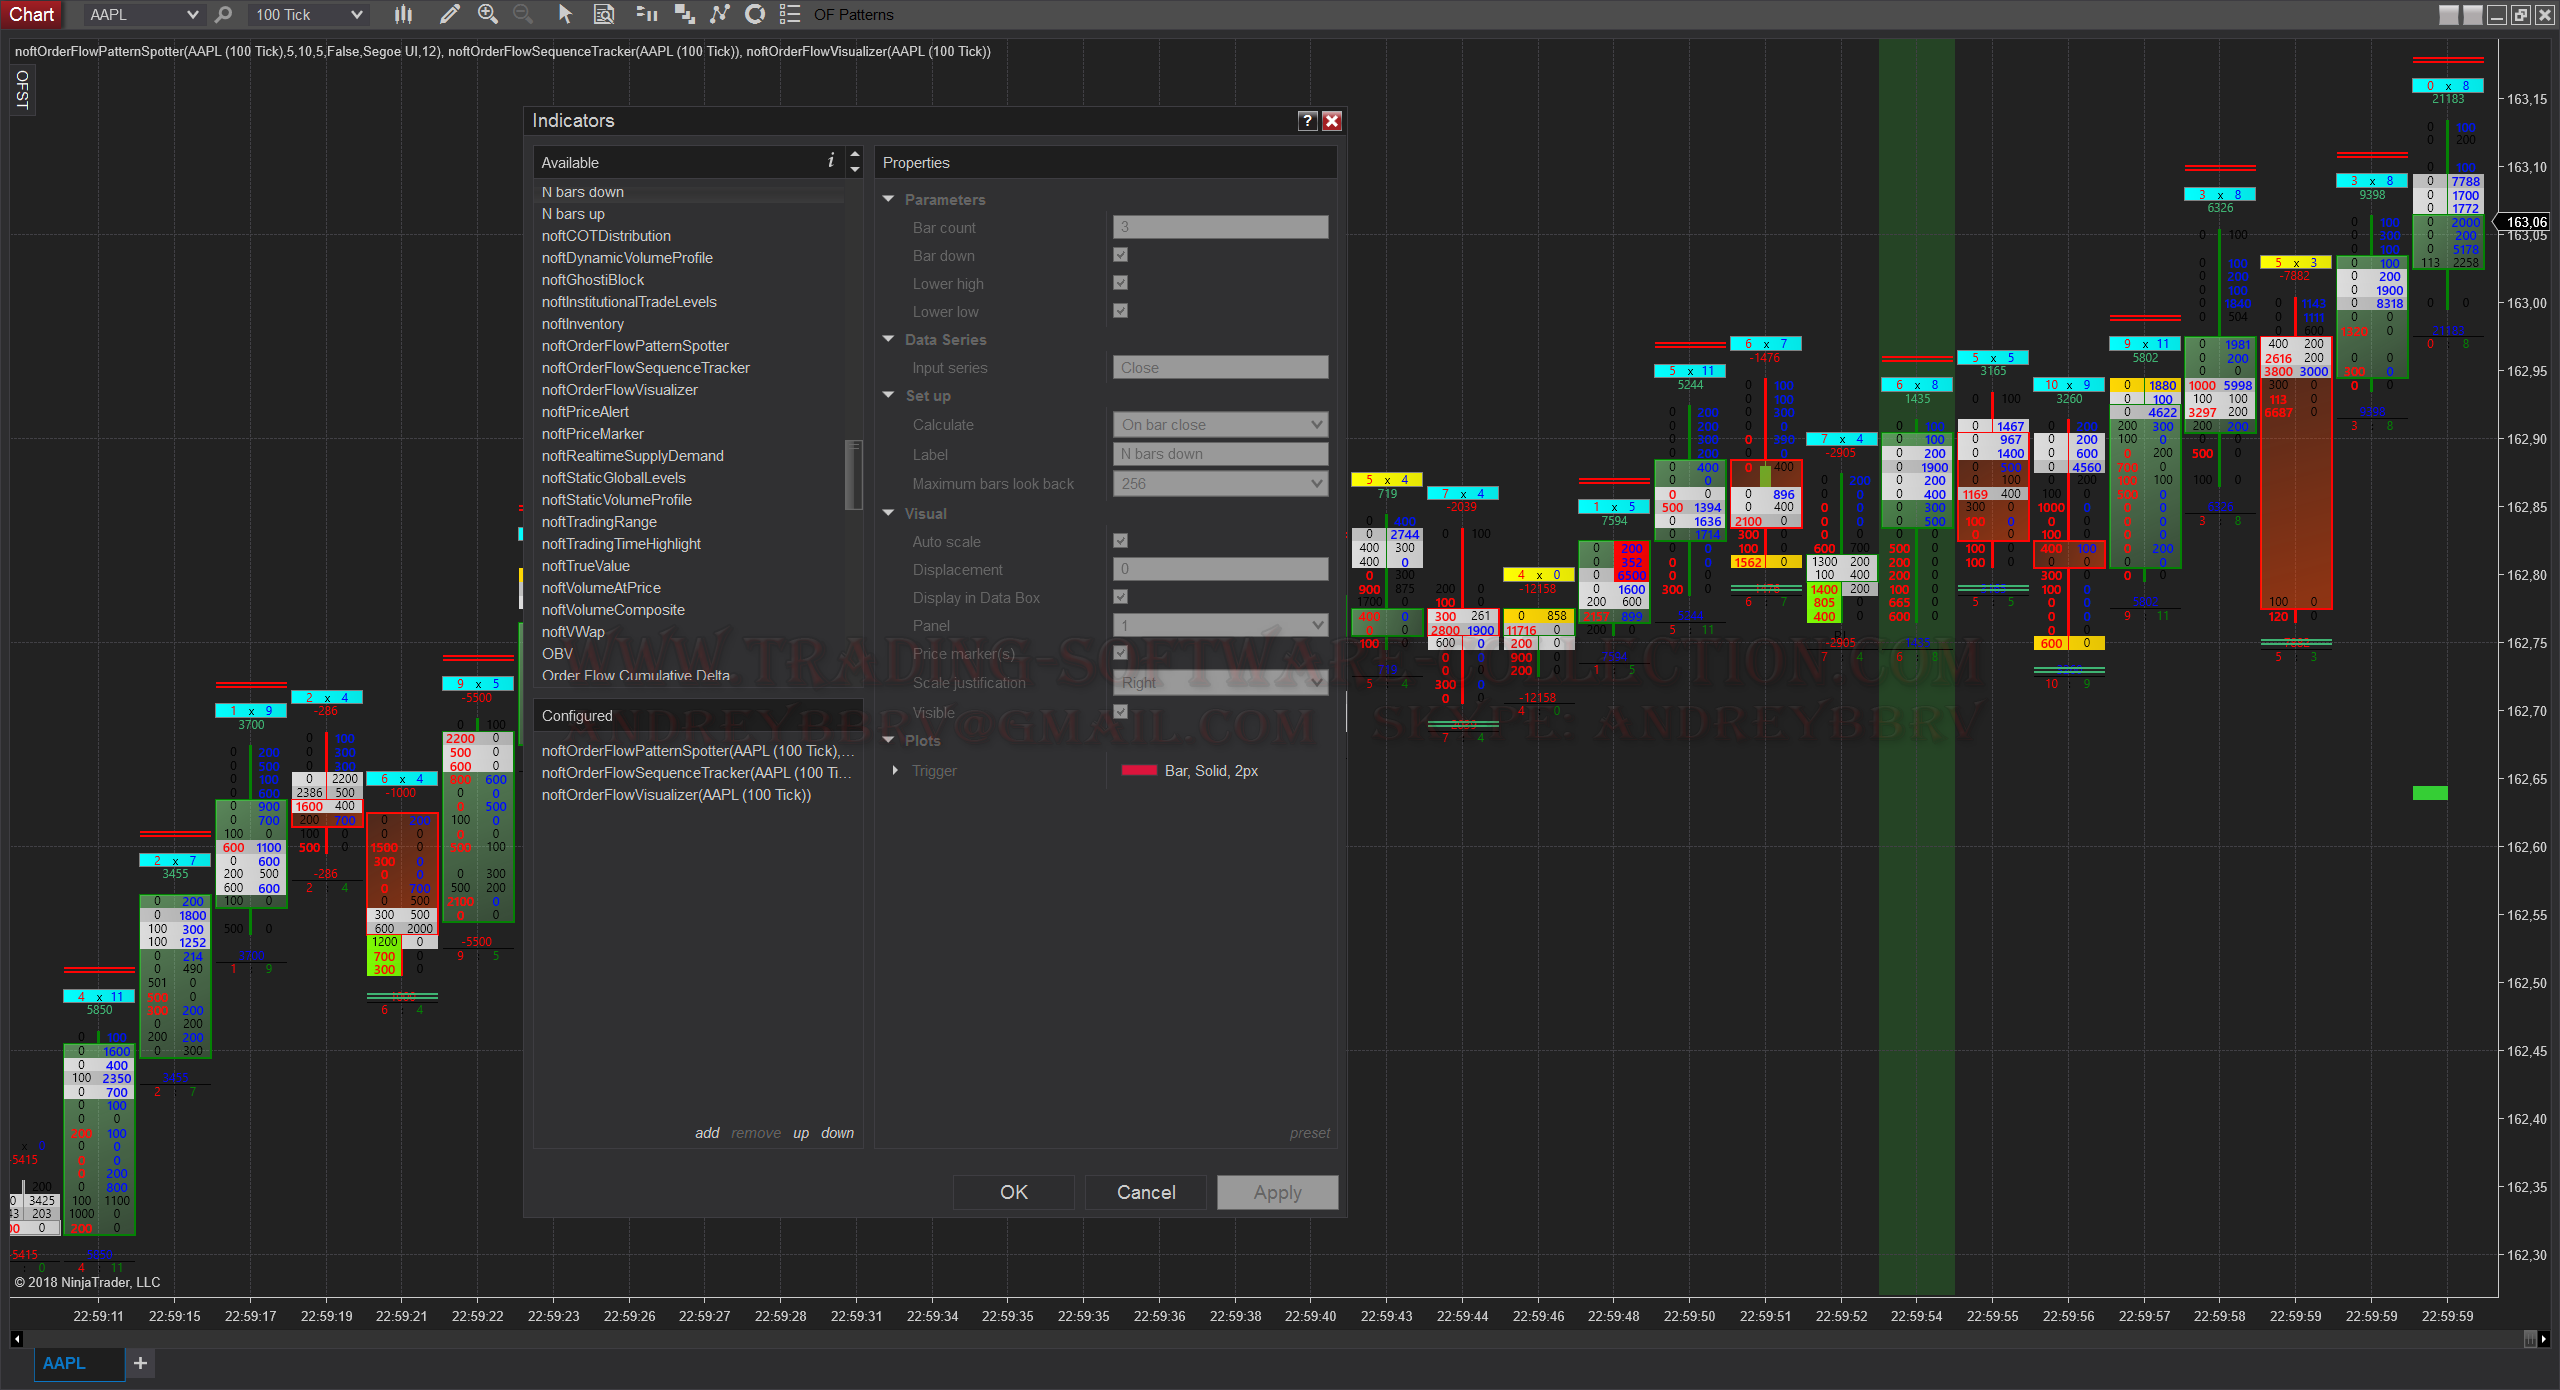The height and width of the screenshot is (1390, 2560).
Task: Click the instrument search magnifier icon
Action: point(224,14)
